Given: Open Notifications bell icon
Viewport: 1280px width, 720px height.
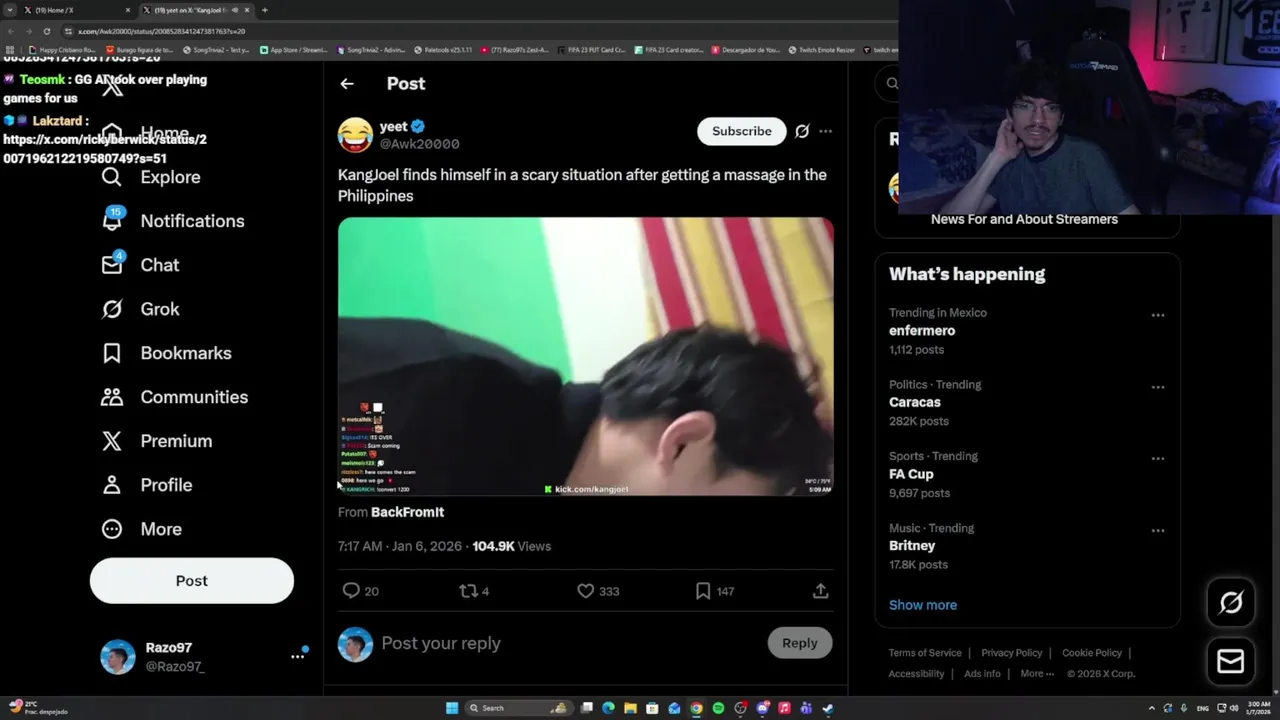Looking at the screenshot, I should [x=112, y=221].
